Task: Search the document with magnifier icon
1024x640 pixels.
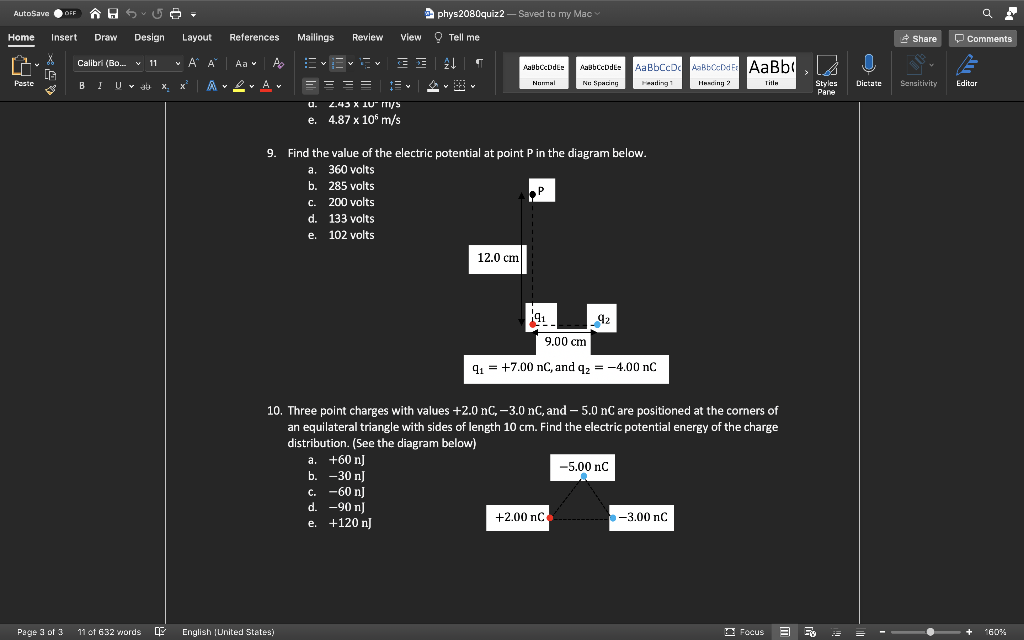Action: point(987,14)
